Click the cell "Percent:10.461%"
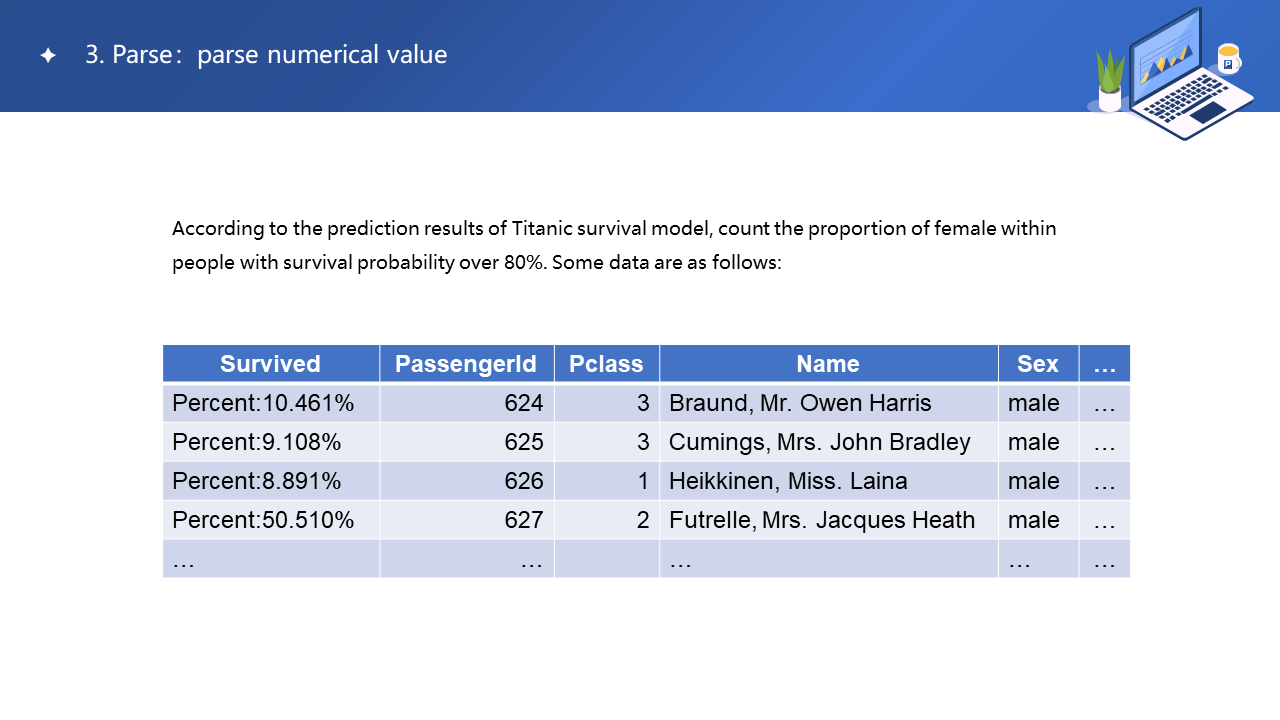 pos(263,403)
